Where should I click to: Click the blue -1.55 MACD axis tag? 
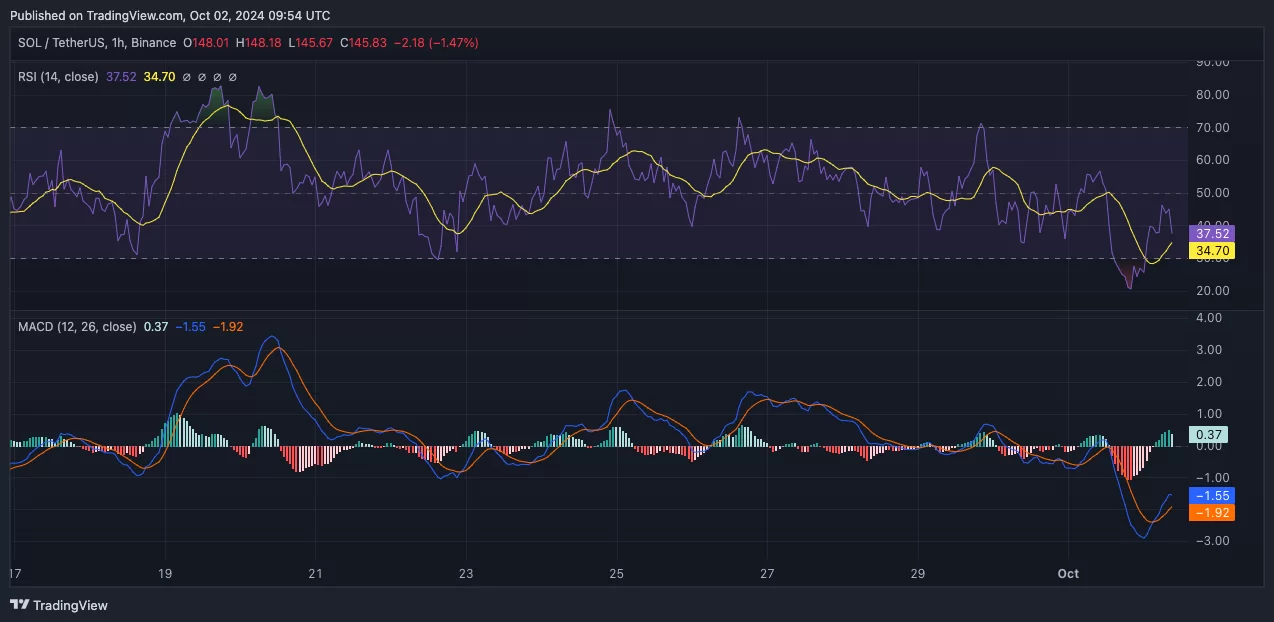(1212, 496)
